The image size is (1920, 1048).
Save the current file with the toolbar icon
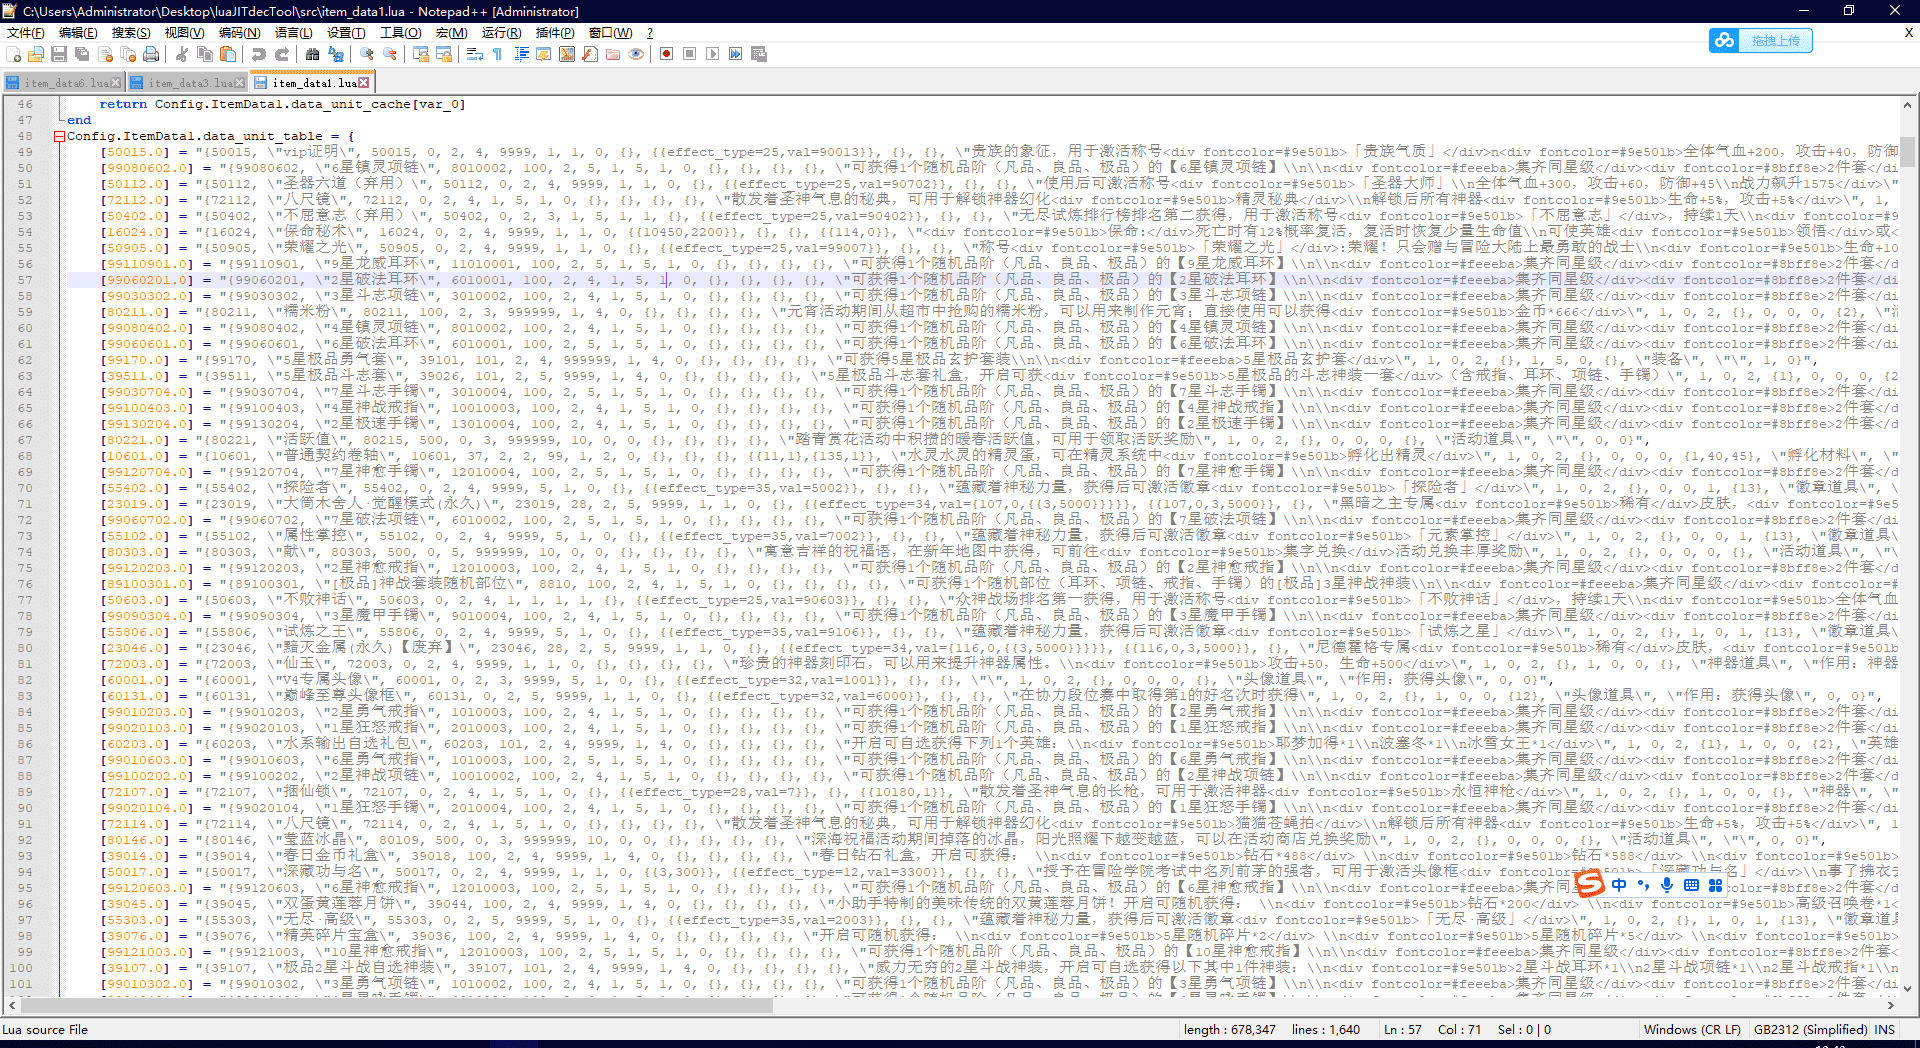(x=59, y=54)
